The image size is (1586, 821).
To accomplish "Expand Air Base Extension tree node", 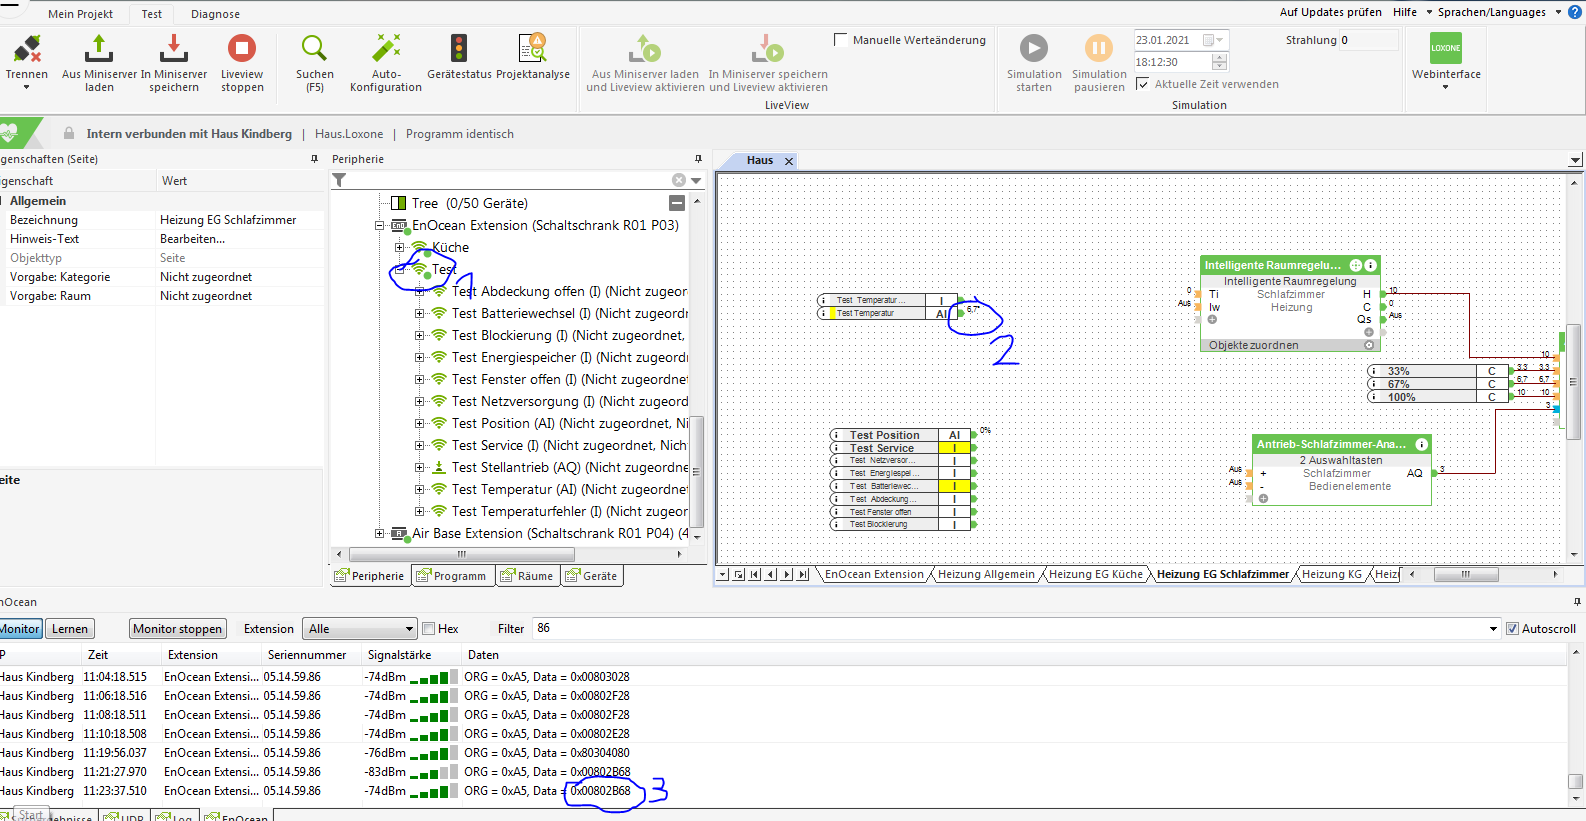I will pyautogui.click(x=379, y=533).
